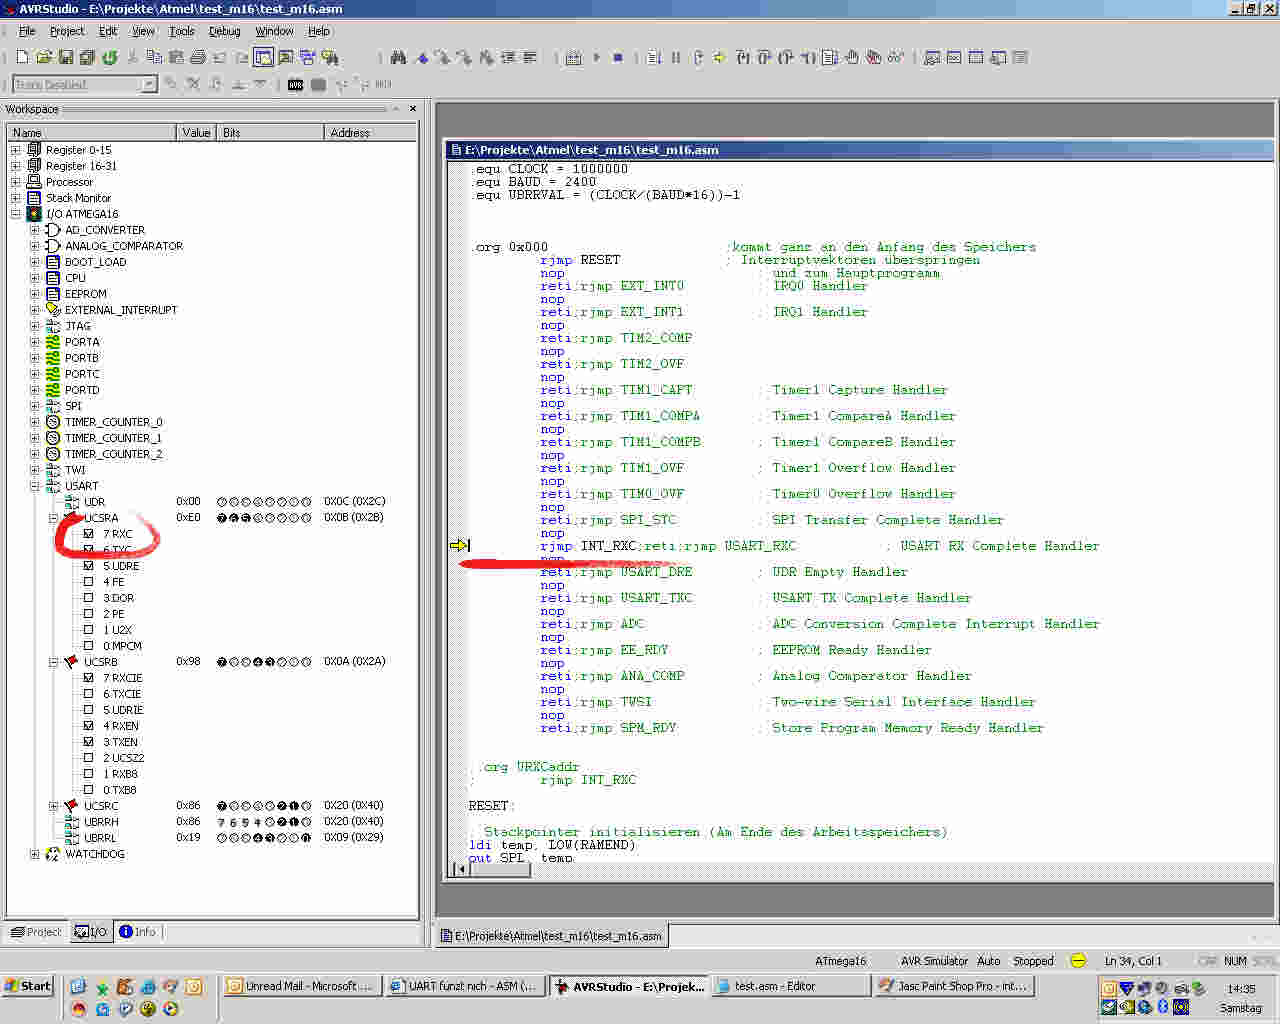Expand the AD_CONVERTER node

click(34, 230)
